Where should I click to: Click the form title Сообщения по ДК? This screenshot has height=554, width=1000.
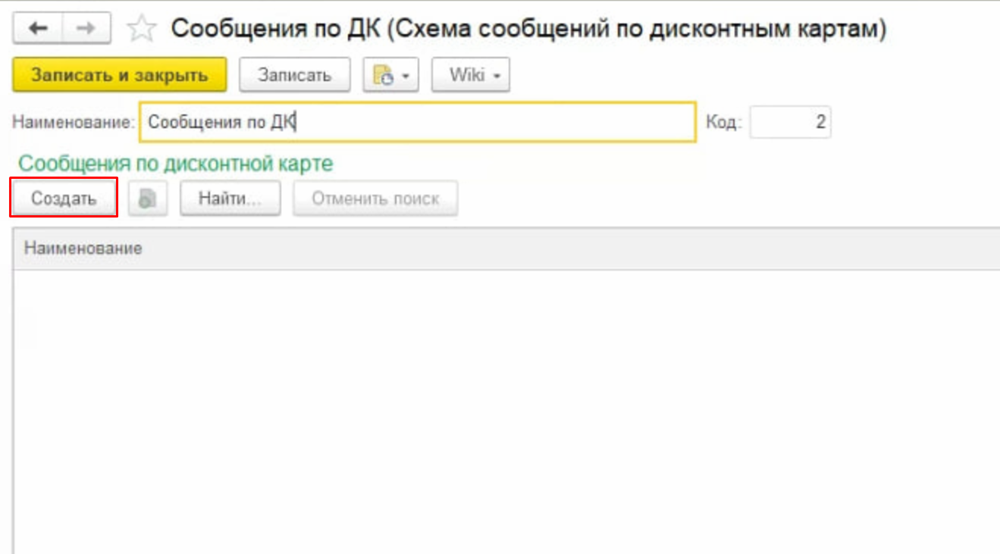click(x=528, y=29)
